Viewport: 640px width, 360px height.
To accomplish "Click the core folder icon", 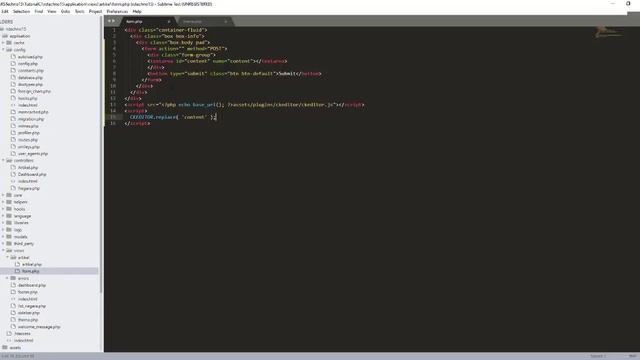I will [x=9, y=195].
